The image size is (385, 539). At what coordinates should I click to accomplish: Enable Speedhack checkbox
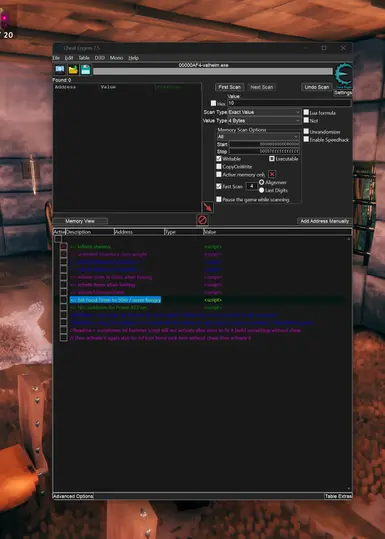click(306, 139)
